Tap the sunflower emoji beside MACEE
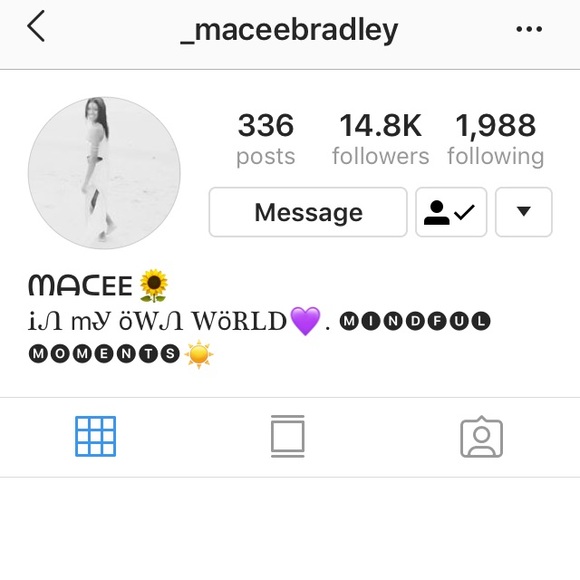Image resolution: width=580 pixels, height=580 pixels. point(154,286)
